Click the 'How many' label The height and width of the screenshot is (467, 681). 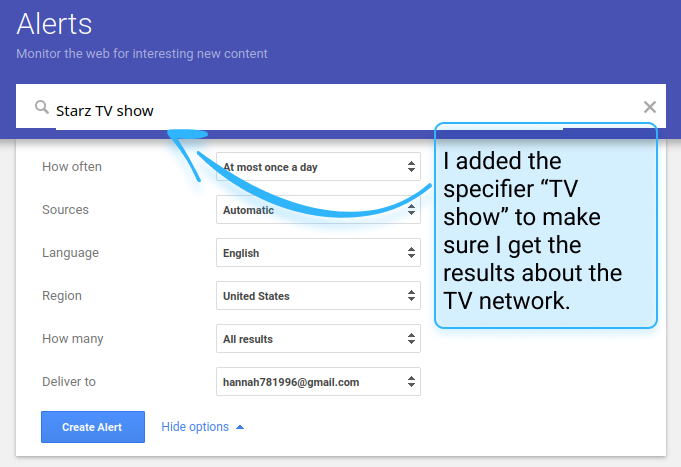[x=73, y=339]
